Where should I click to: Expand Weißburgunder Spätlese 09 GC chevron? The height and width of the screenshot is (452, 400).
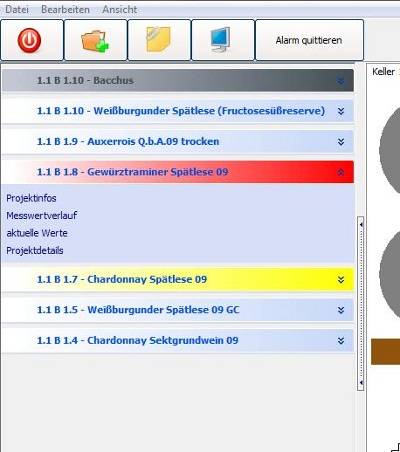(x=341, y=310)
